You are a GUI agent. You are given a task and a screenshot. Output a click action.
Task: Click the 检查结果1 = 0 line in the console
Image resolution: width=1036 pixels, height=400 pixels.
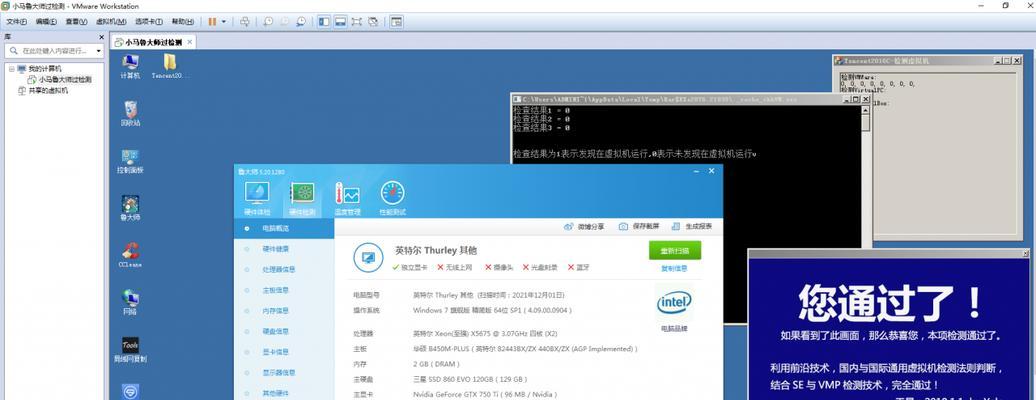tap(541, 110)
